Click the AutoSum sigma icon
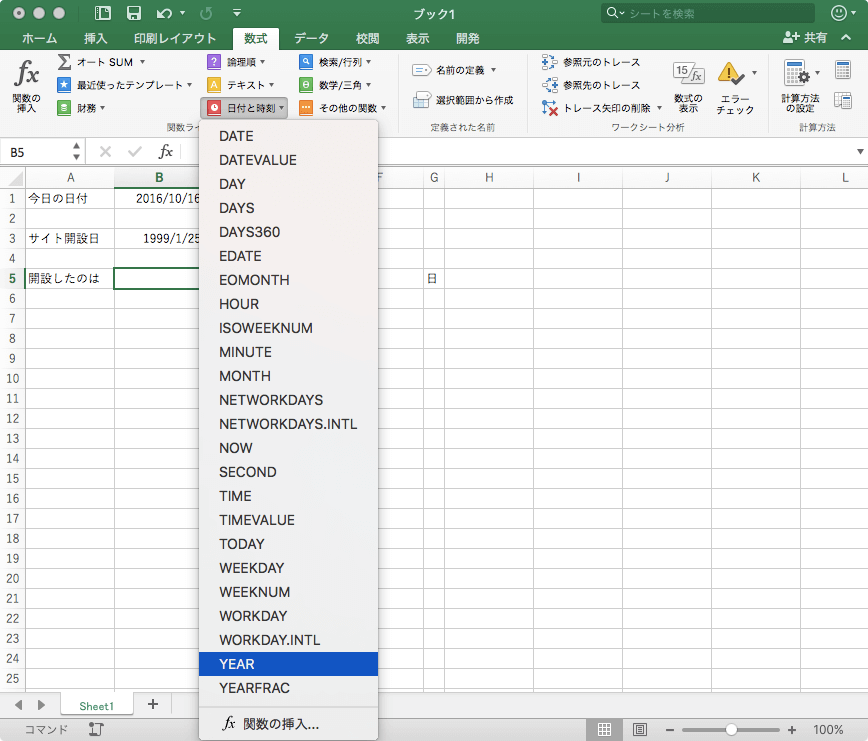The width and height of the screenshot is (868, 741). coord(64,62)
